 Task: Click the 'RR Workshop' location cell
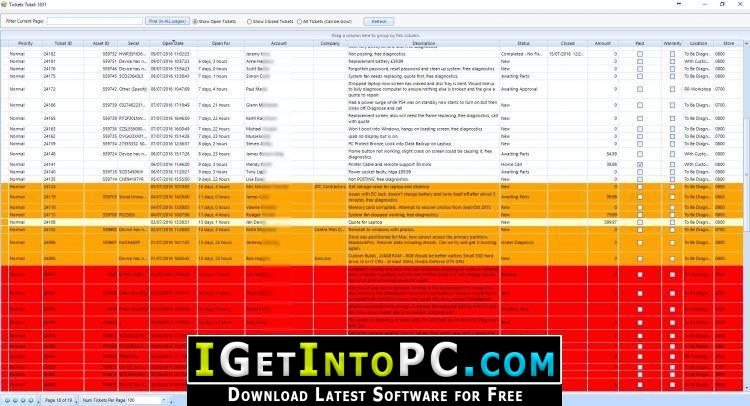(x=698, y=89)
